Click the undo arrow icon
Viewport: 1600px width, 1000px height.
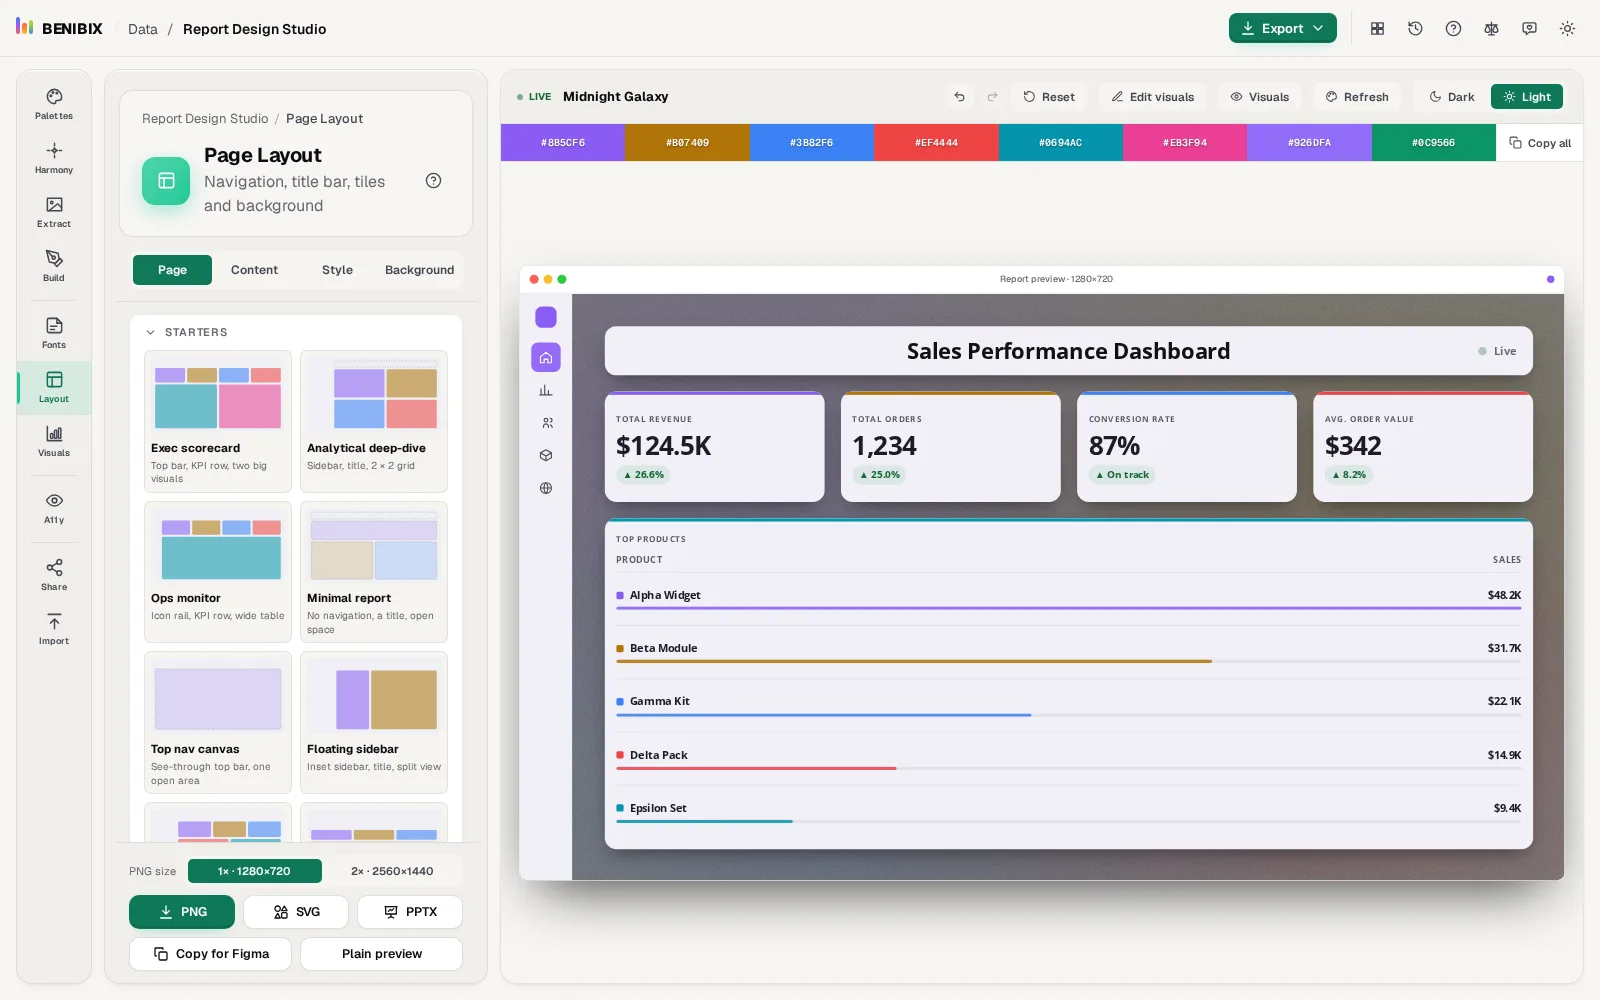point(959,97)
